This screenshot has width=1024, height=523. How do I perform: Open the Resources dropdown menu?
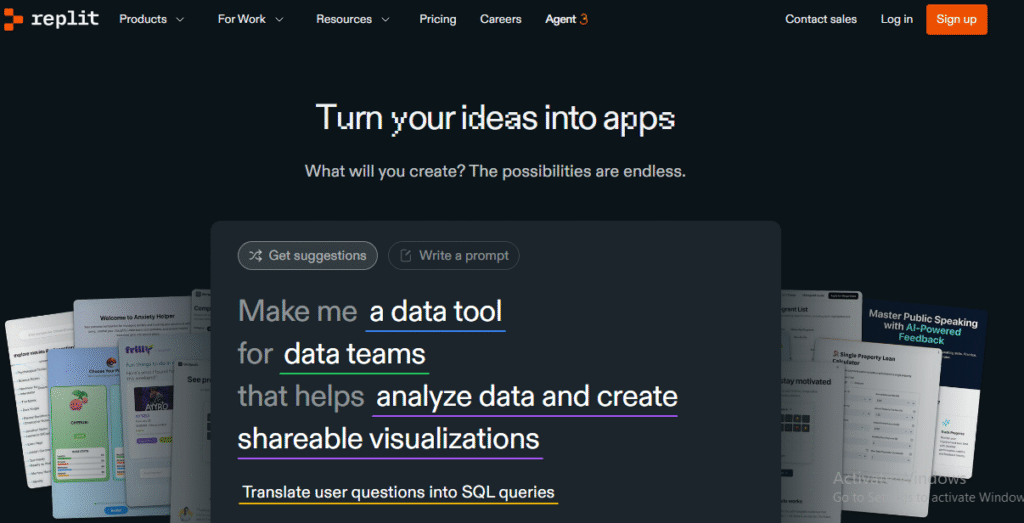(352, 19)
